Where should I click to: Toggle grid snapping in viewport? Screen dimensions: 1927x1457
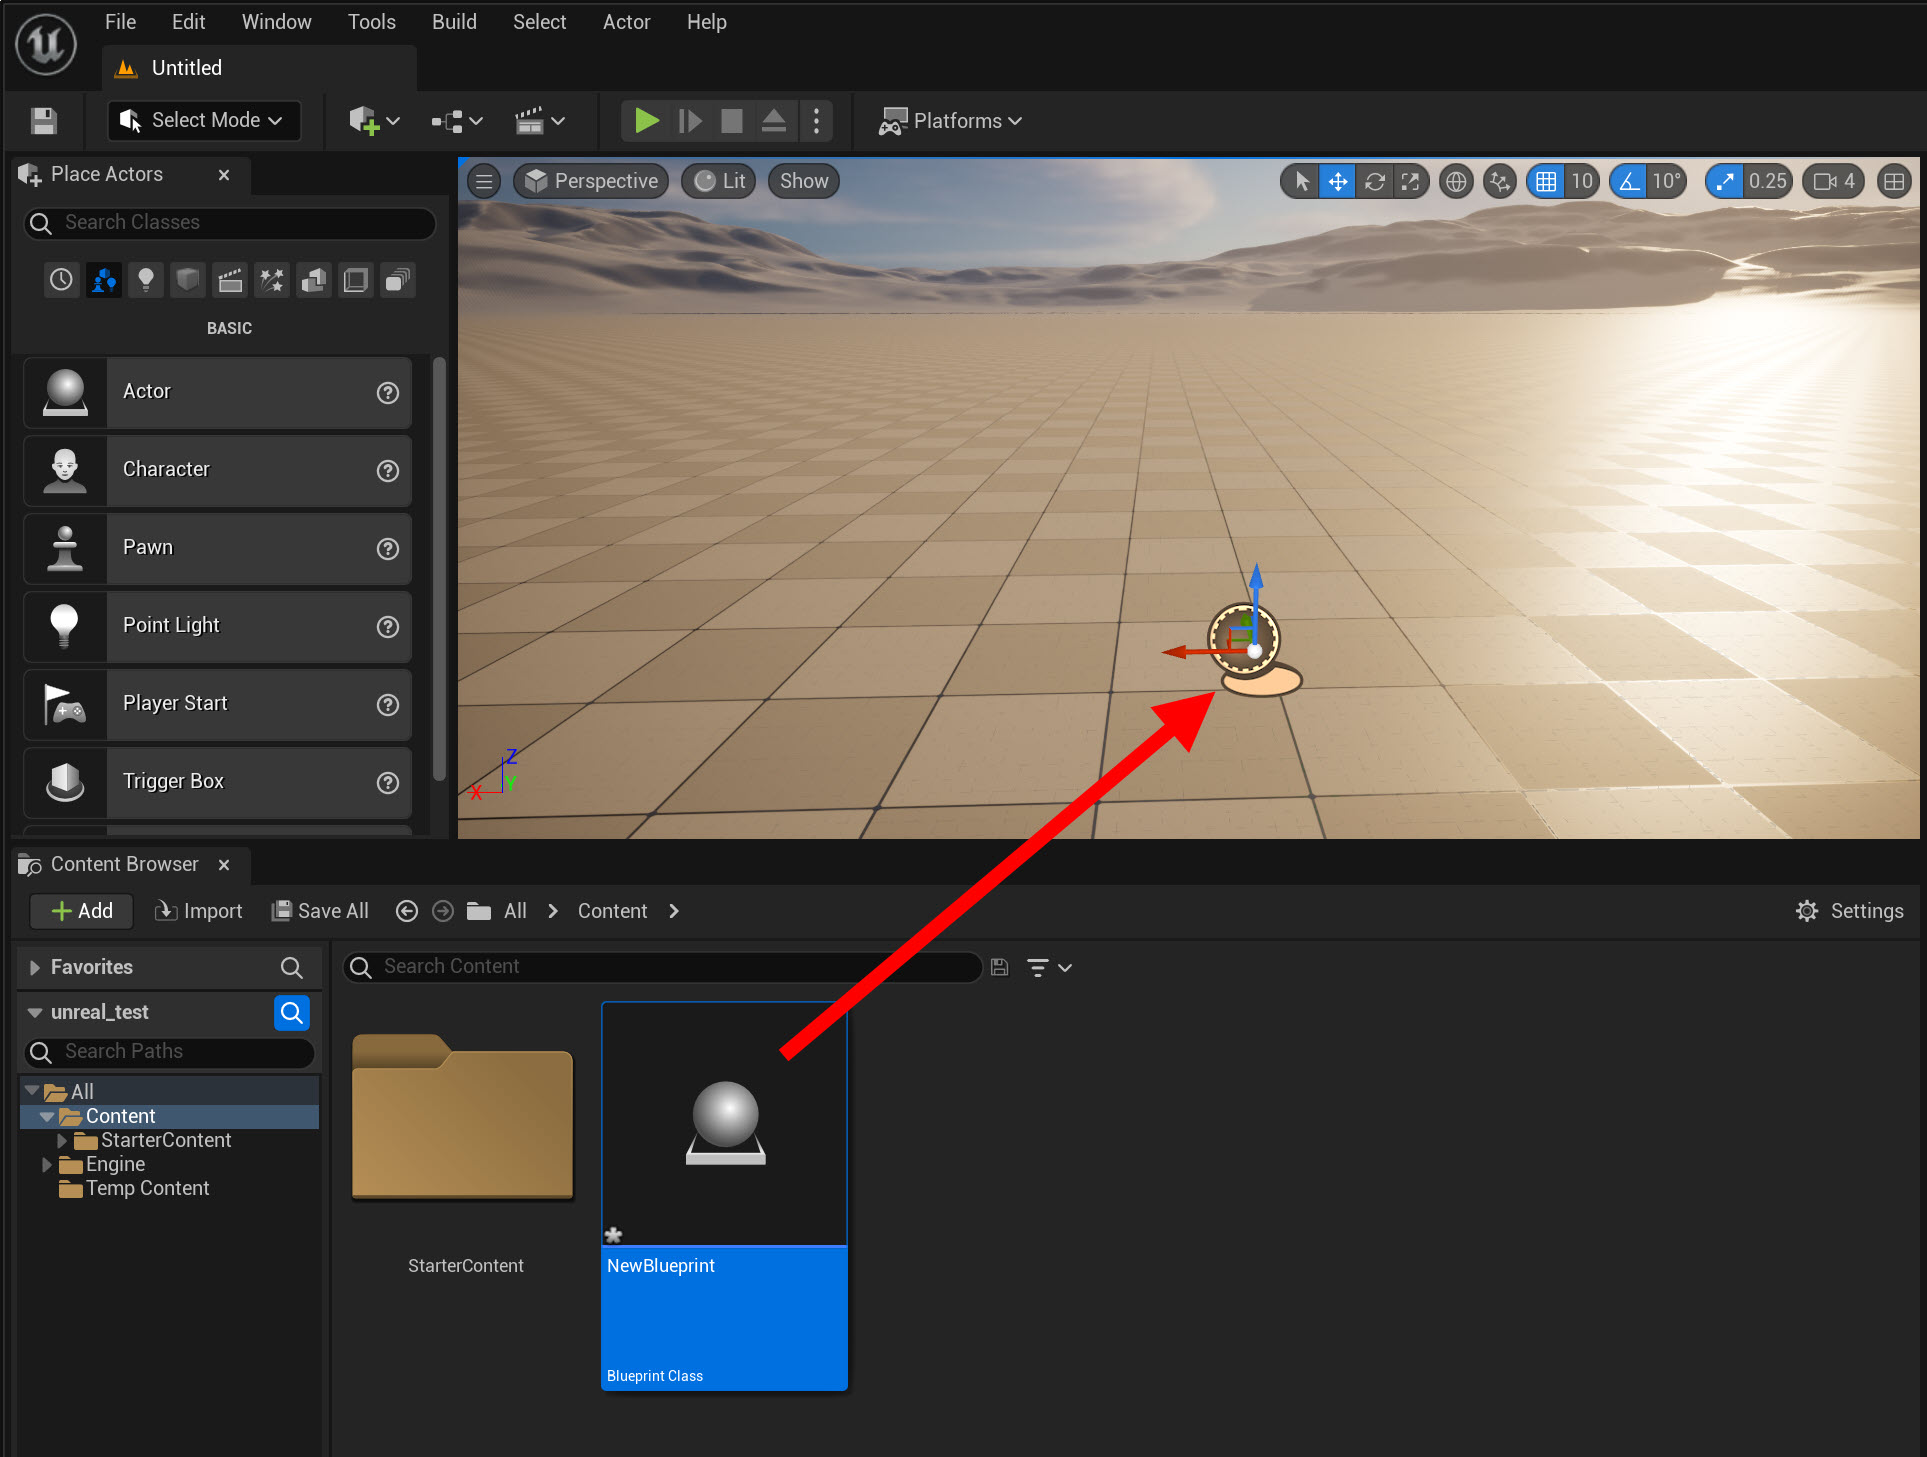(1546, 181)
